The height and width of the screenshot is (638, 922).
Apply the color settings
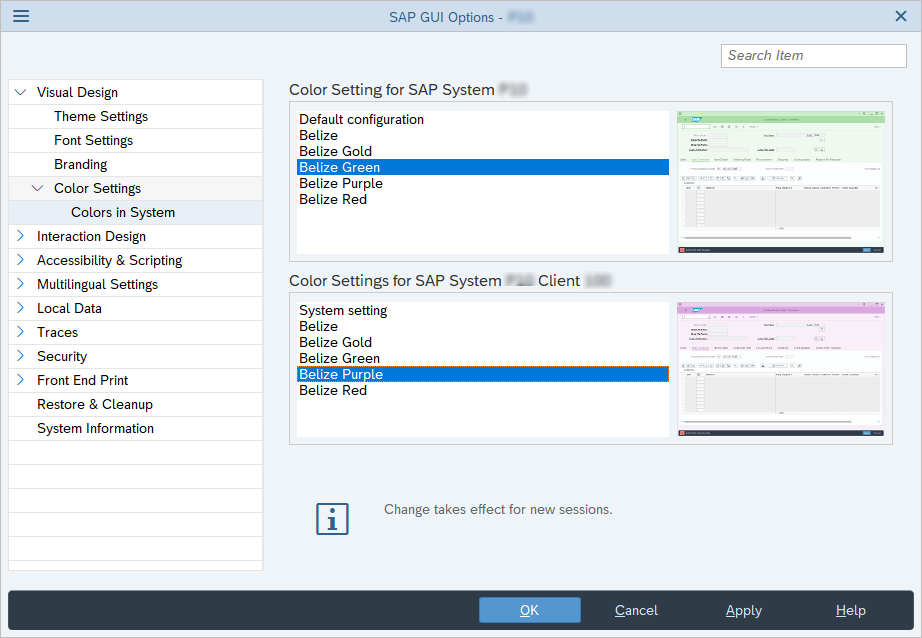pos(743,610)
